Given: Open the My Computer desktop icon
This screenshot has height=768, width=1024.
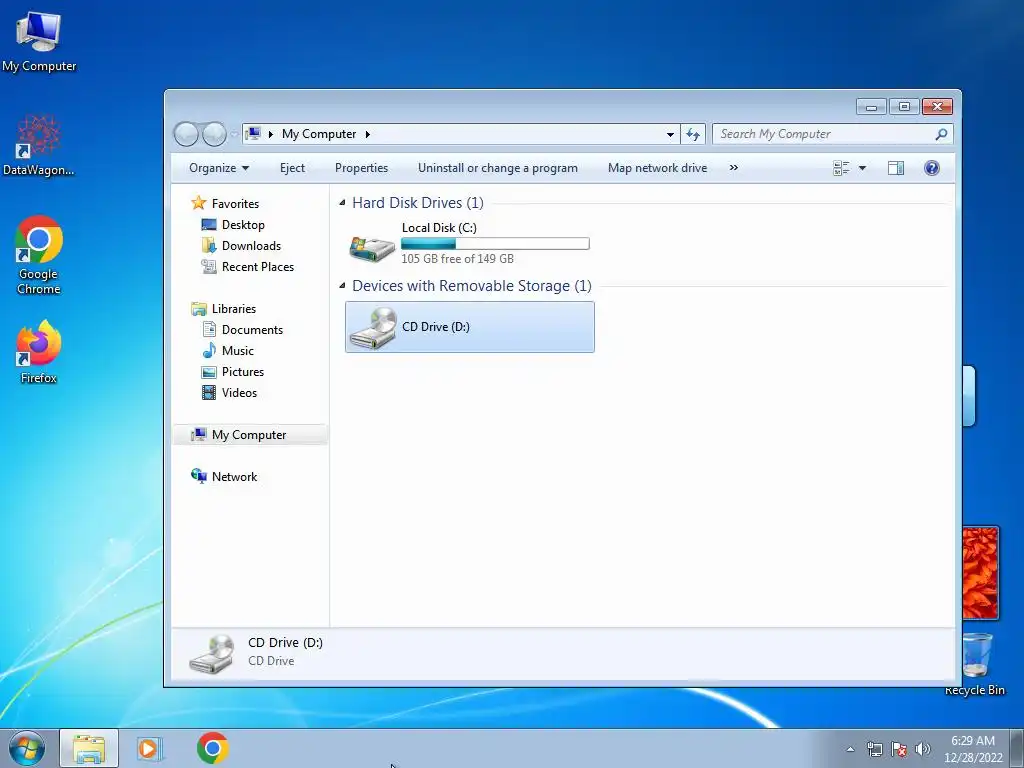Looking at the screenshot, I should click(x=39, y=42).
